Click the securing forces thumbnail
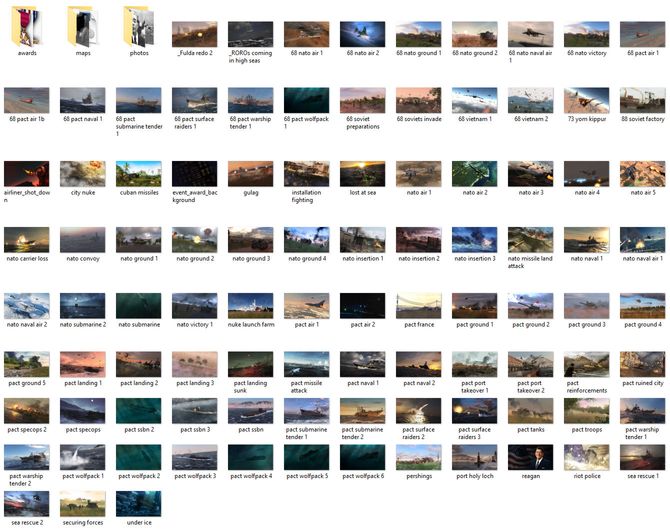The width and height of the screenshot is (670, 529). [x=83, y=503]
